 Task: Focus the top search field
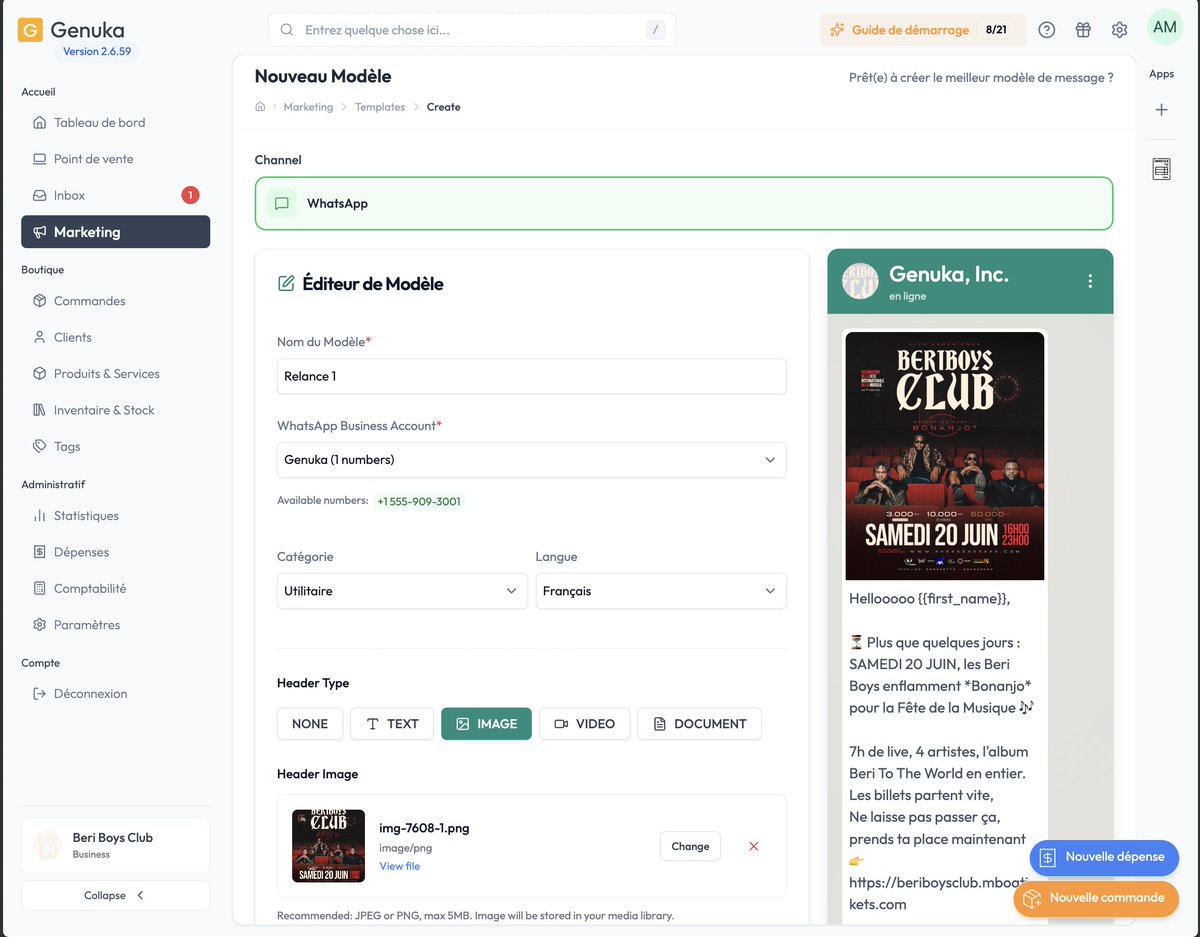tap(471, 30)
